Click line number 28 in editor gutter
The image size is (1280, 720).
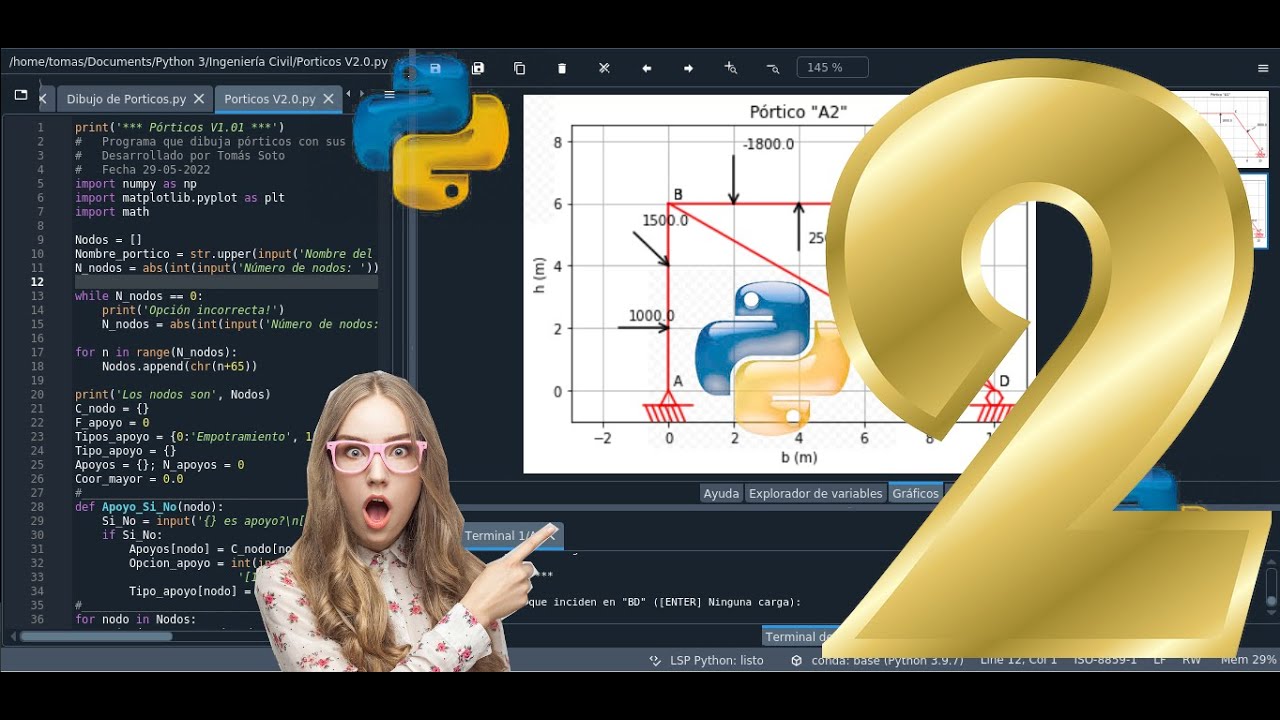pos(38,507)
